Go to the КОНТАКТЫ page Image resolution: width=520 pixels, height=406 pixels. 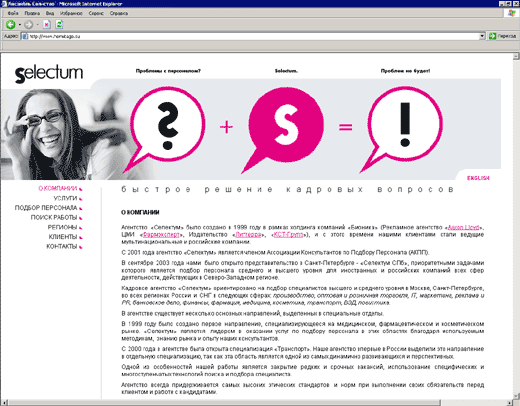62,247
